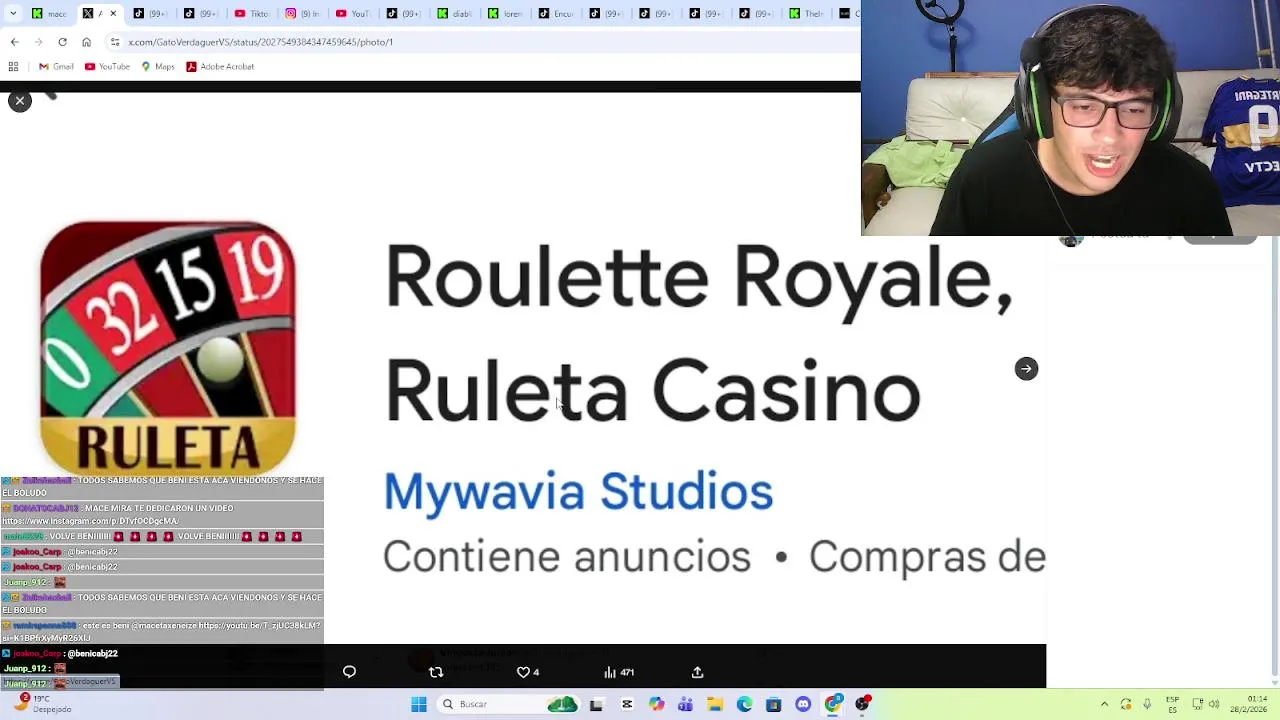Open the Gmail bookmark

click(x=56, y=66)
